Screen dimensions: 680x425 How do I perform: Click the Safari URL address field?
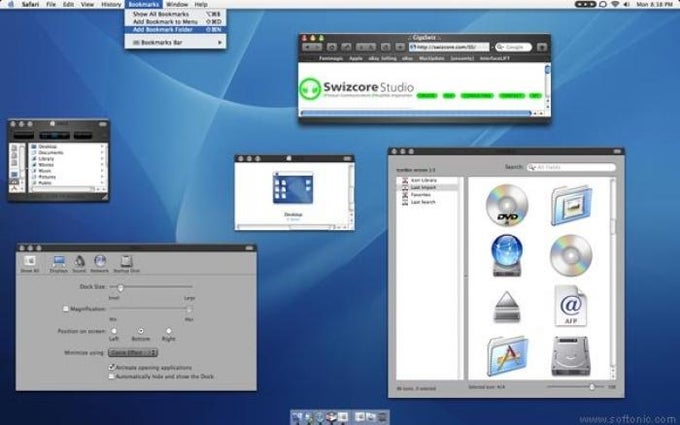point(449,47)
